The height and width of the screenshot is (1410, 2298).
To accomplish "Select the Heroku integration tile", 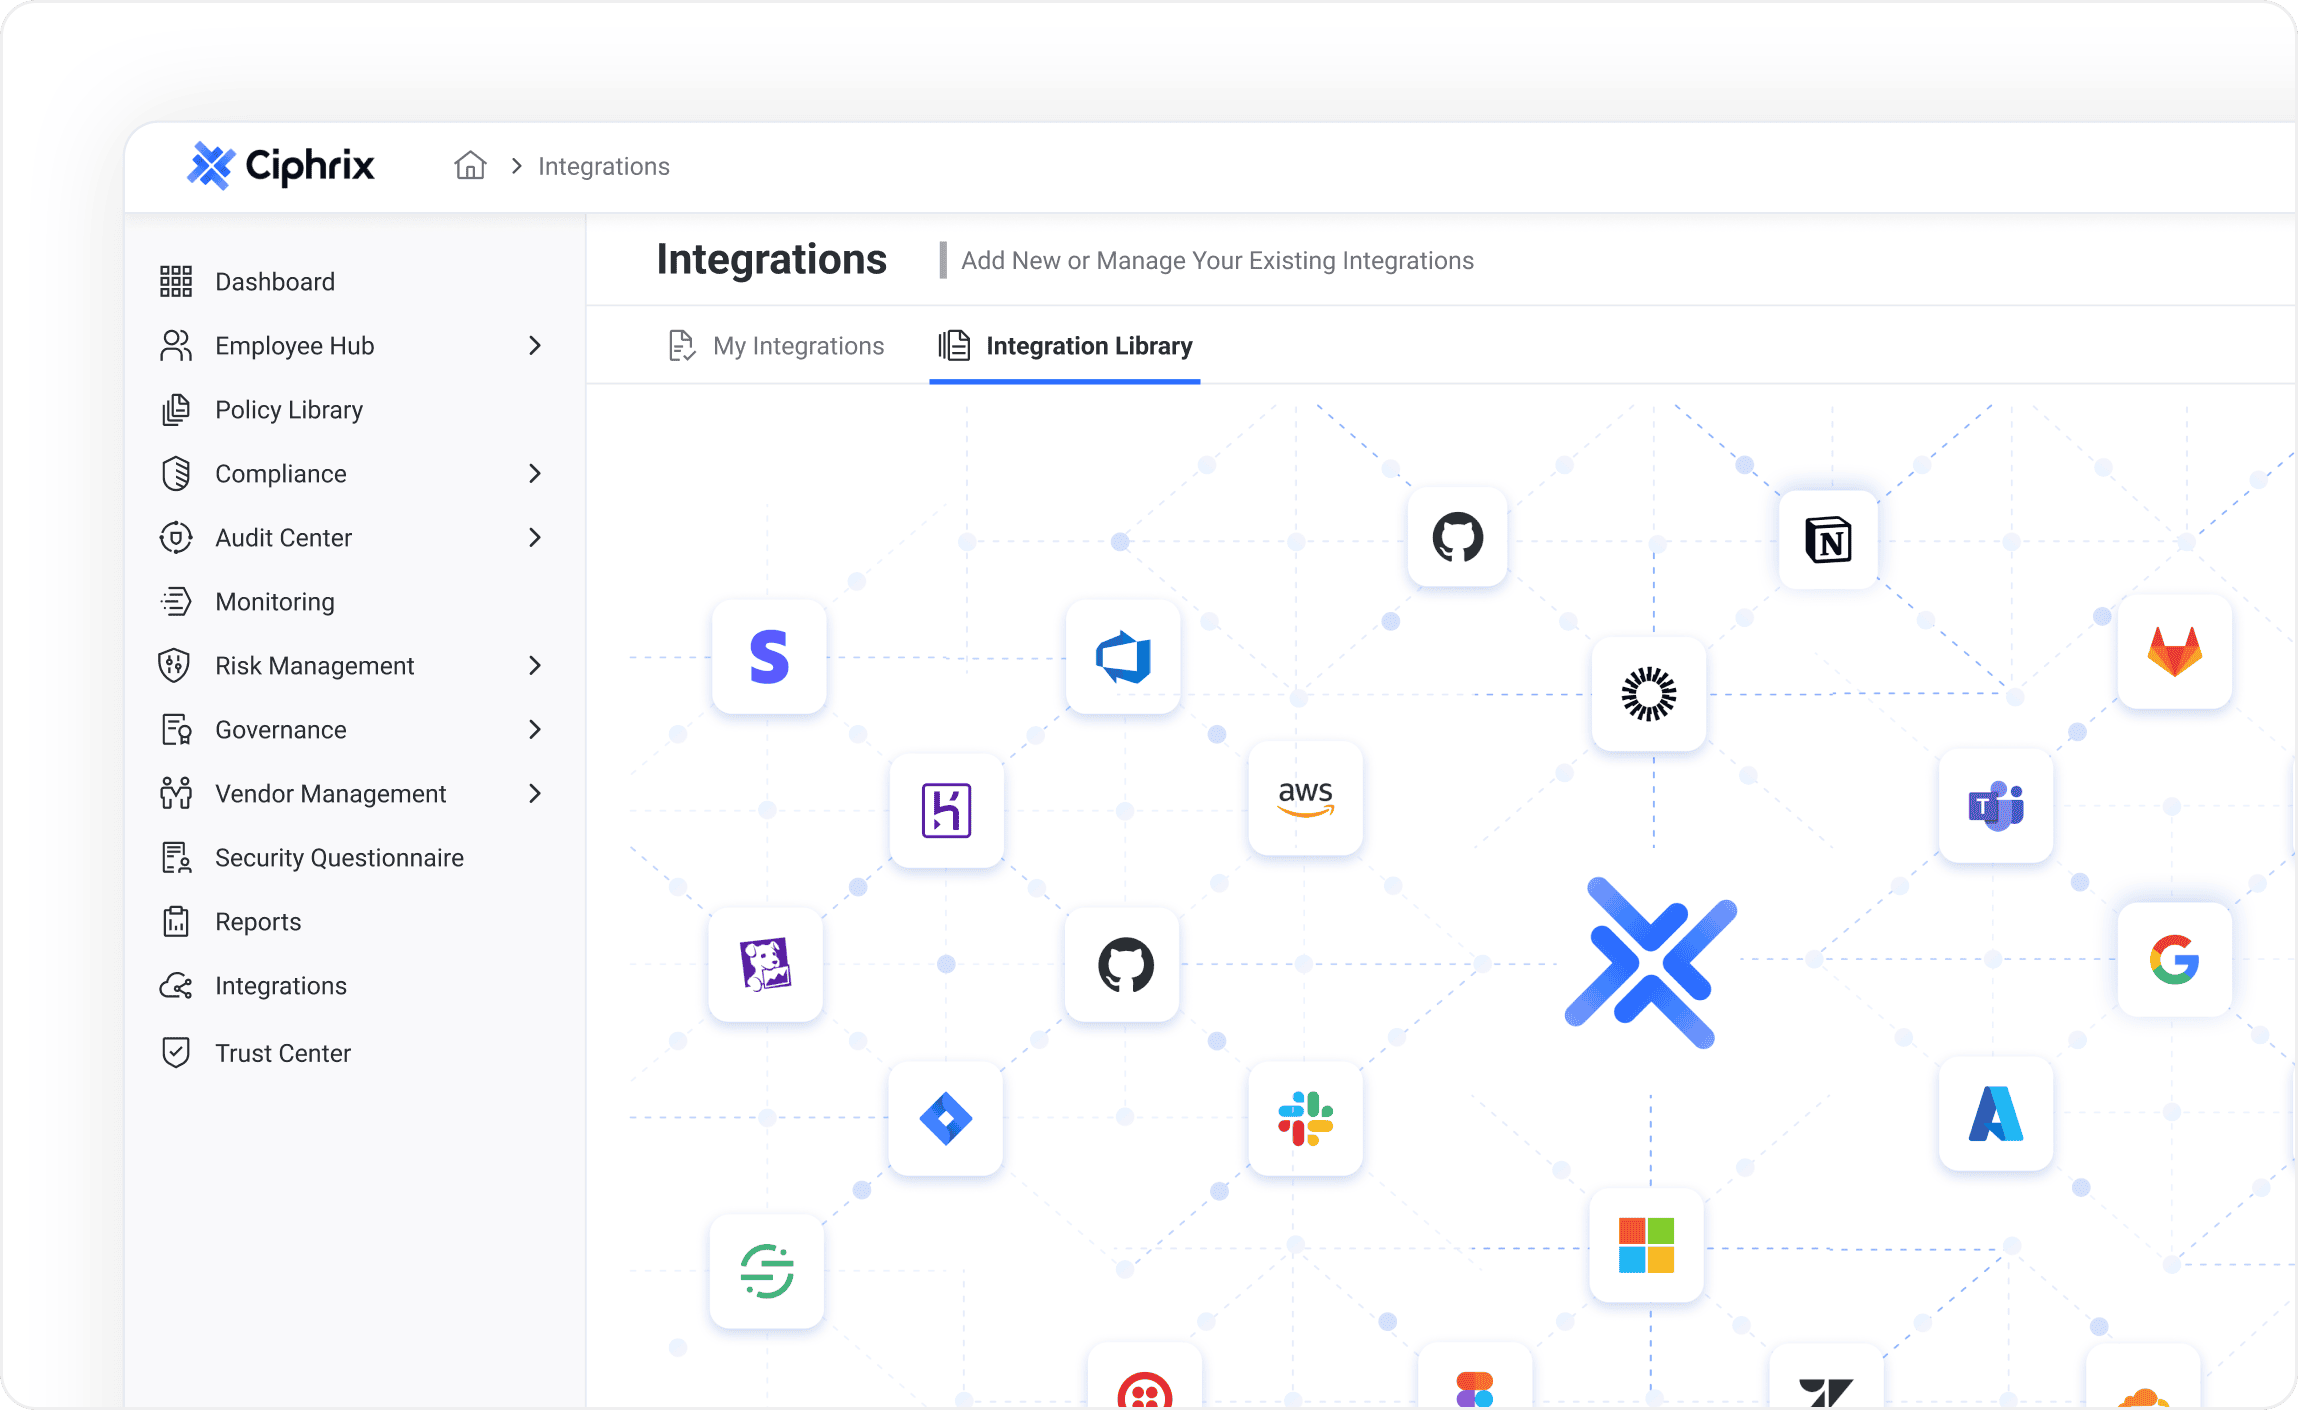I will pyautogui.click(x=946, y=810).
